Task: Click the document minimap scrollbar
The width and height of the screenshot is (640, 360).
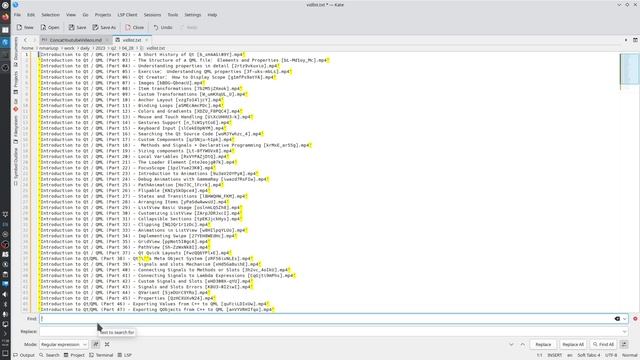Action: coord(629,69)
